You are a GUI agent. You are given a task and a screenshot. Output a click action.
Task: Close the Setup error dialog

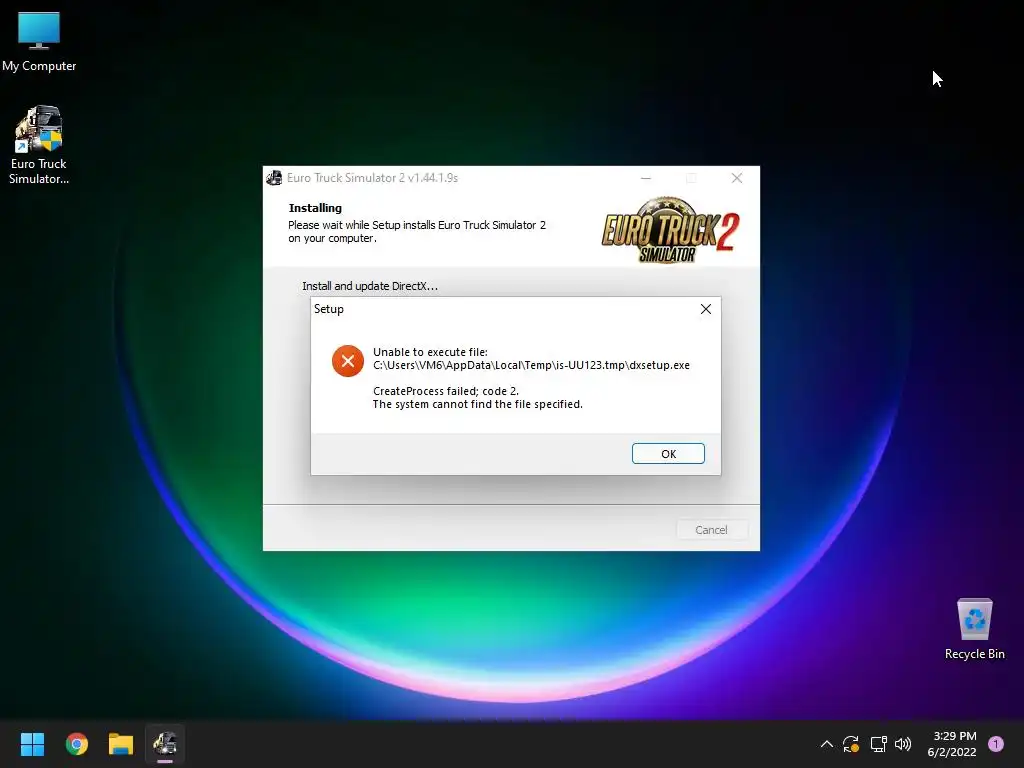706,309
